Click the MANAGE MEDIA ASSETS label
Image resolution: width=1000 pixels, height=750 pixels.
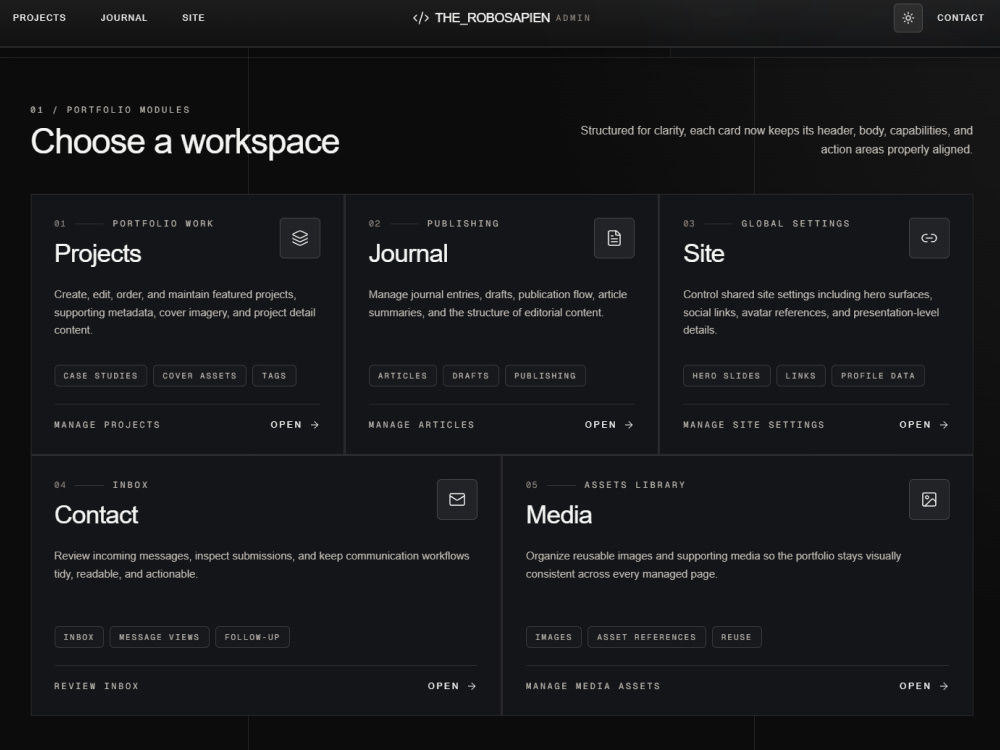pyautogui.click(x=593, y=686)
